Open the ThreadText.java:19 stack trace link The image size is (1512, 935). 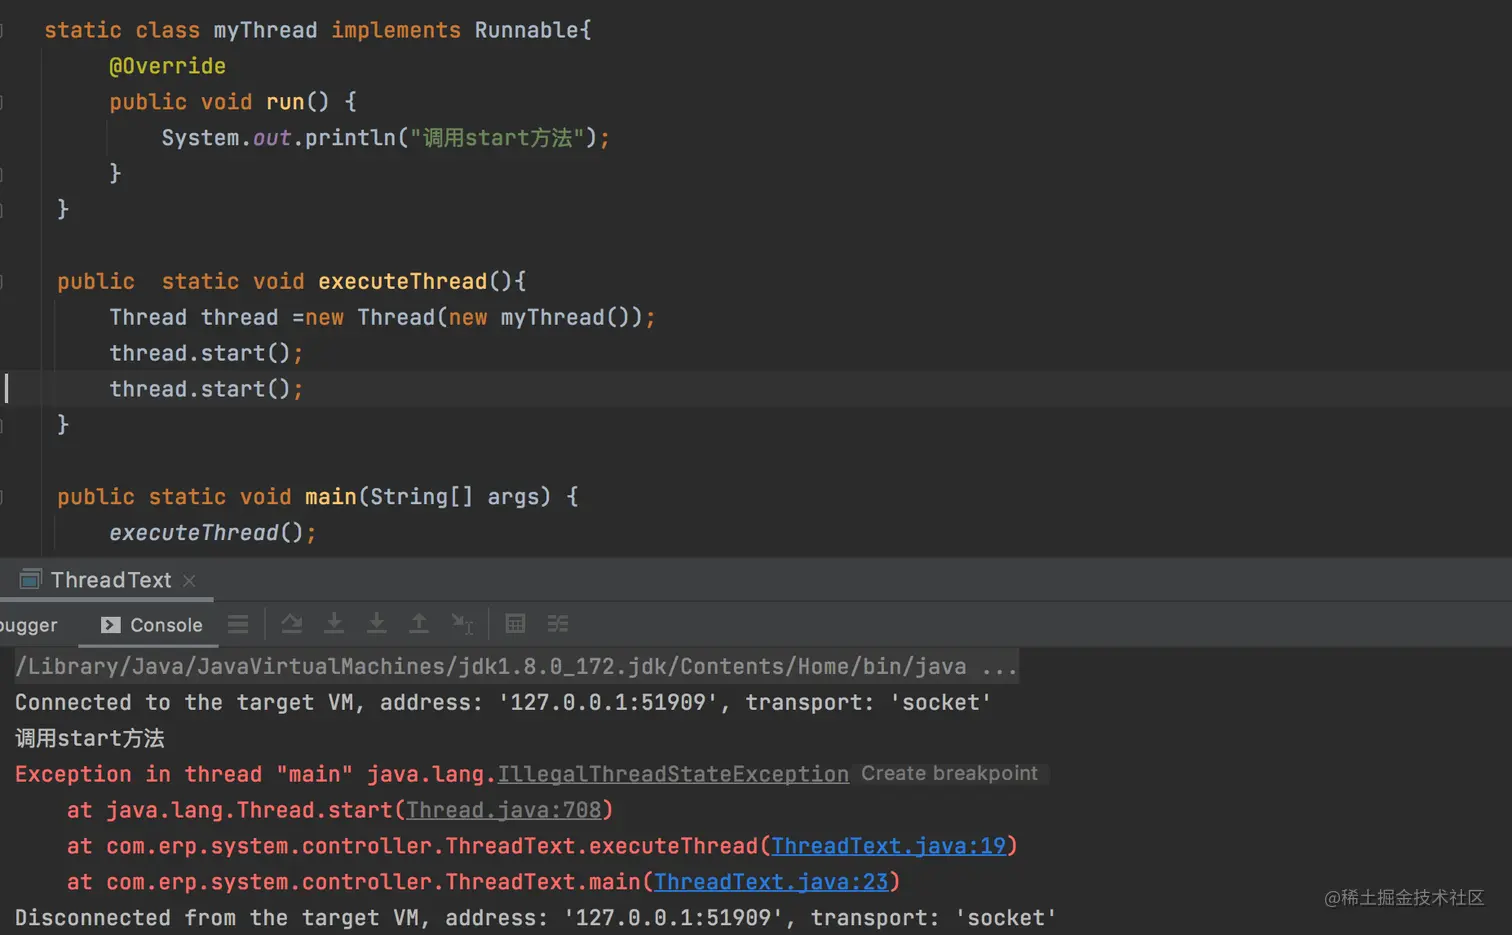tap(889, 846)
